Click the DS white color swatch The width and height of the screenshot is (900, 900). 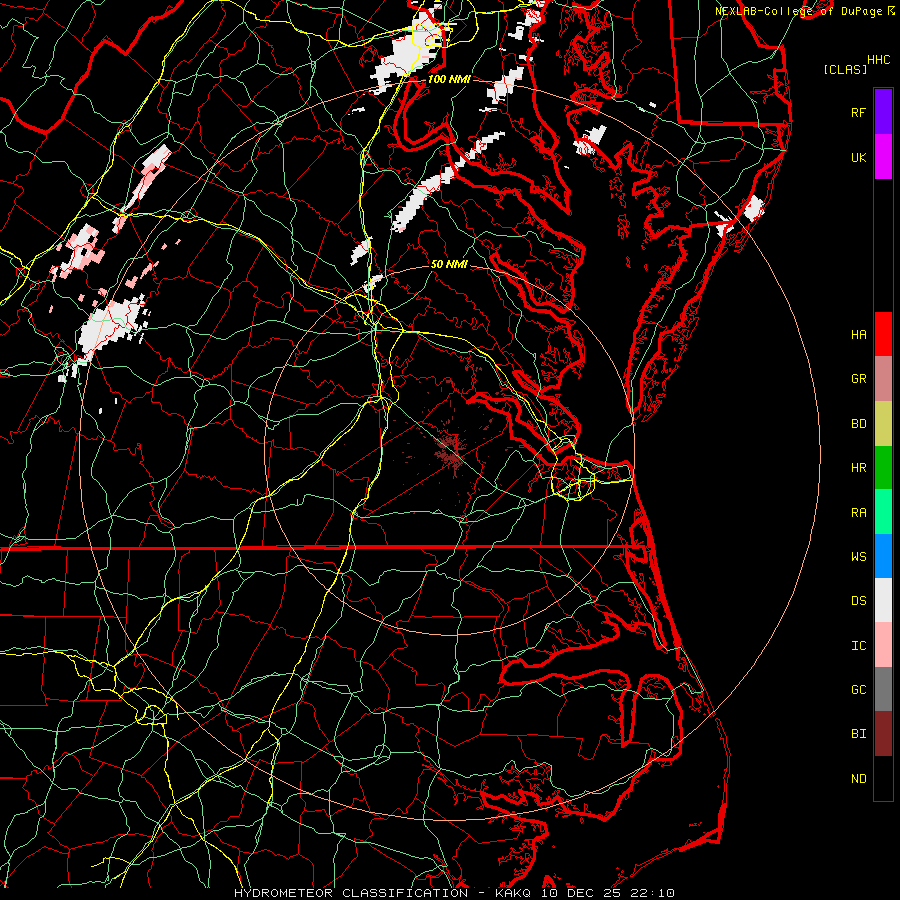pos(883,600)
